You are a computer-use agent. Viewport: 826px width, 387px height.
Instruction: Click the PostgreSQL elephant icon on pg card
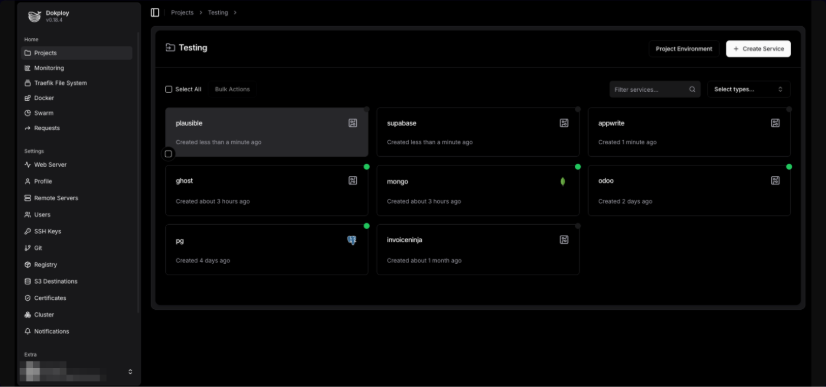coord(352,241)
